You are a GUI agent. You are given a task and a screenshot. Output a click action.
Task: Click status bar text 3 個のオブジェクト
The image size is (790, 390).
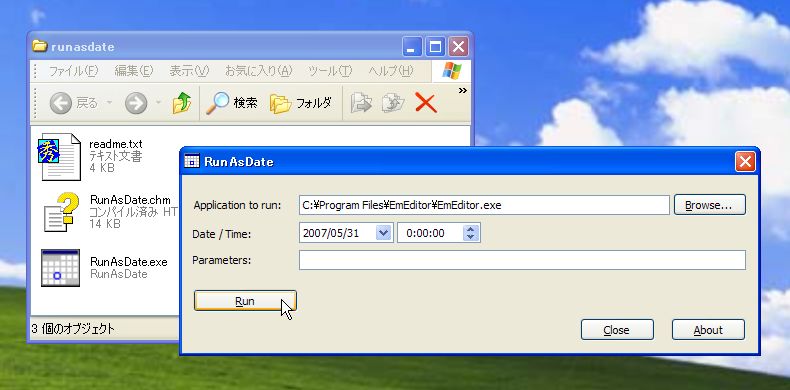tap(73, 329)
